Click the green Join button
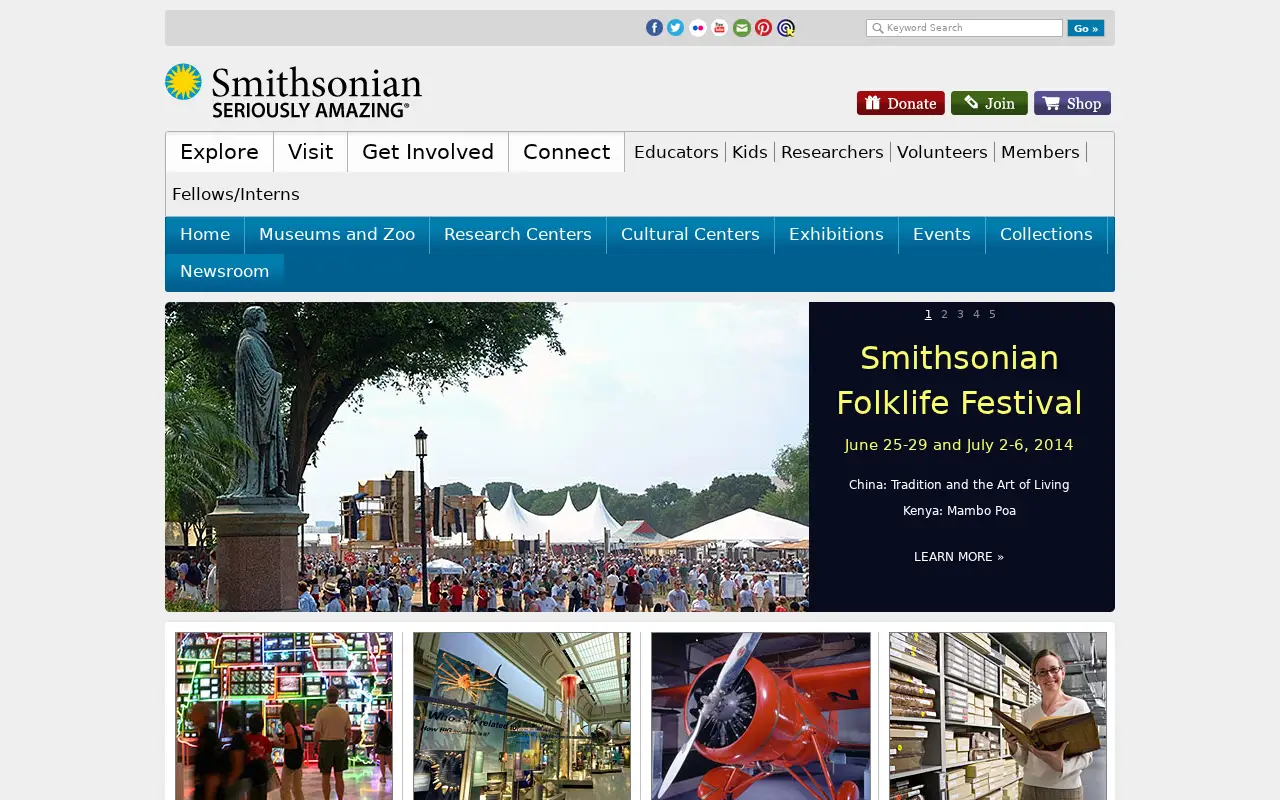 click(x=989, y=103)
